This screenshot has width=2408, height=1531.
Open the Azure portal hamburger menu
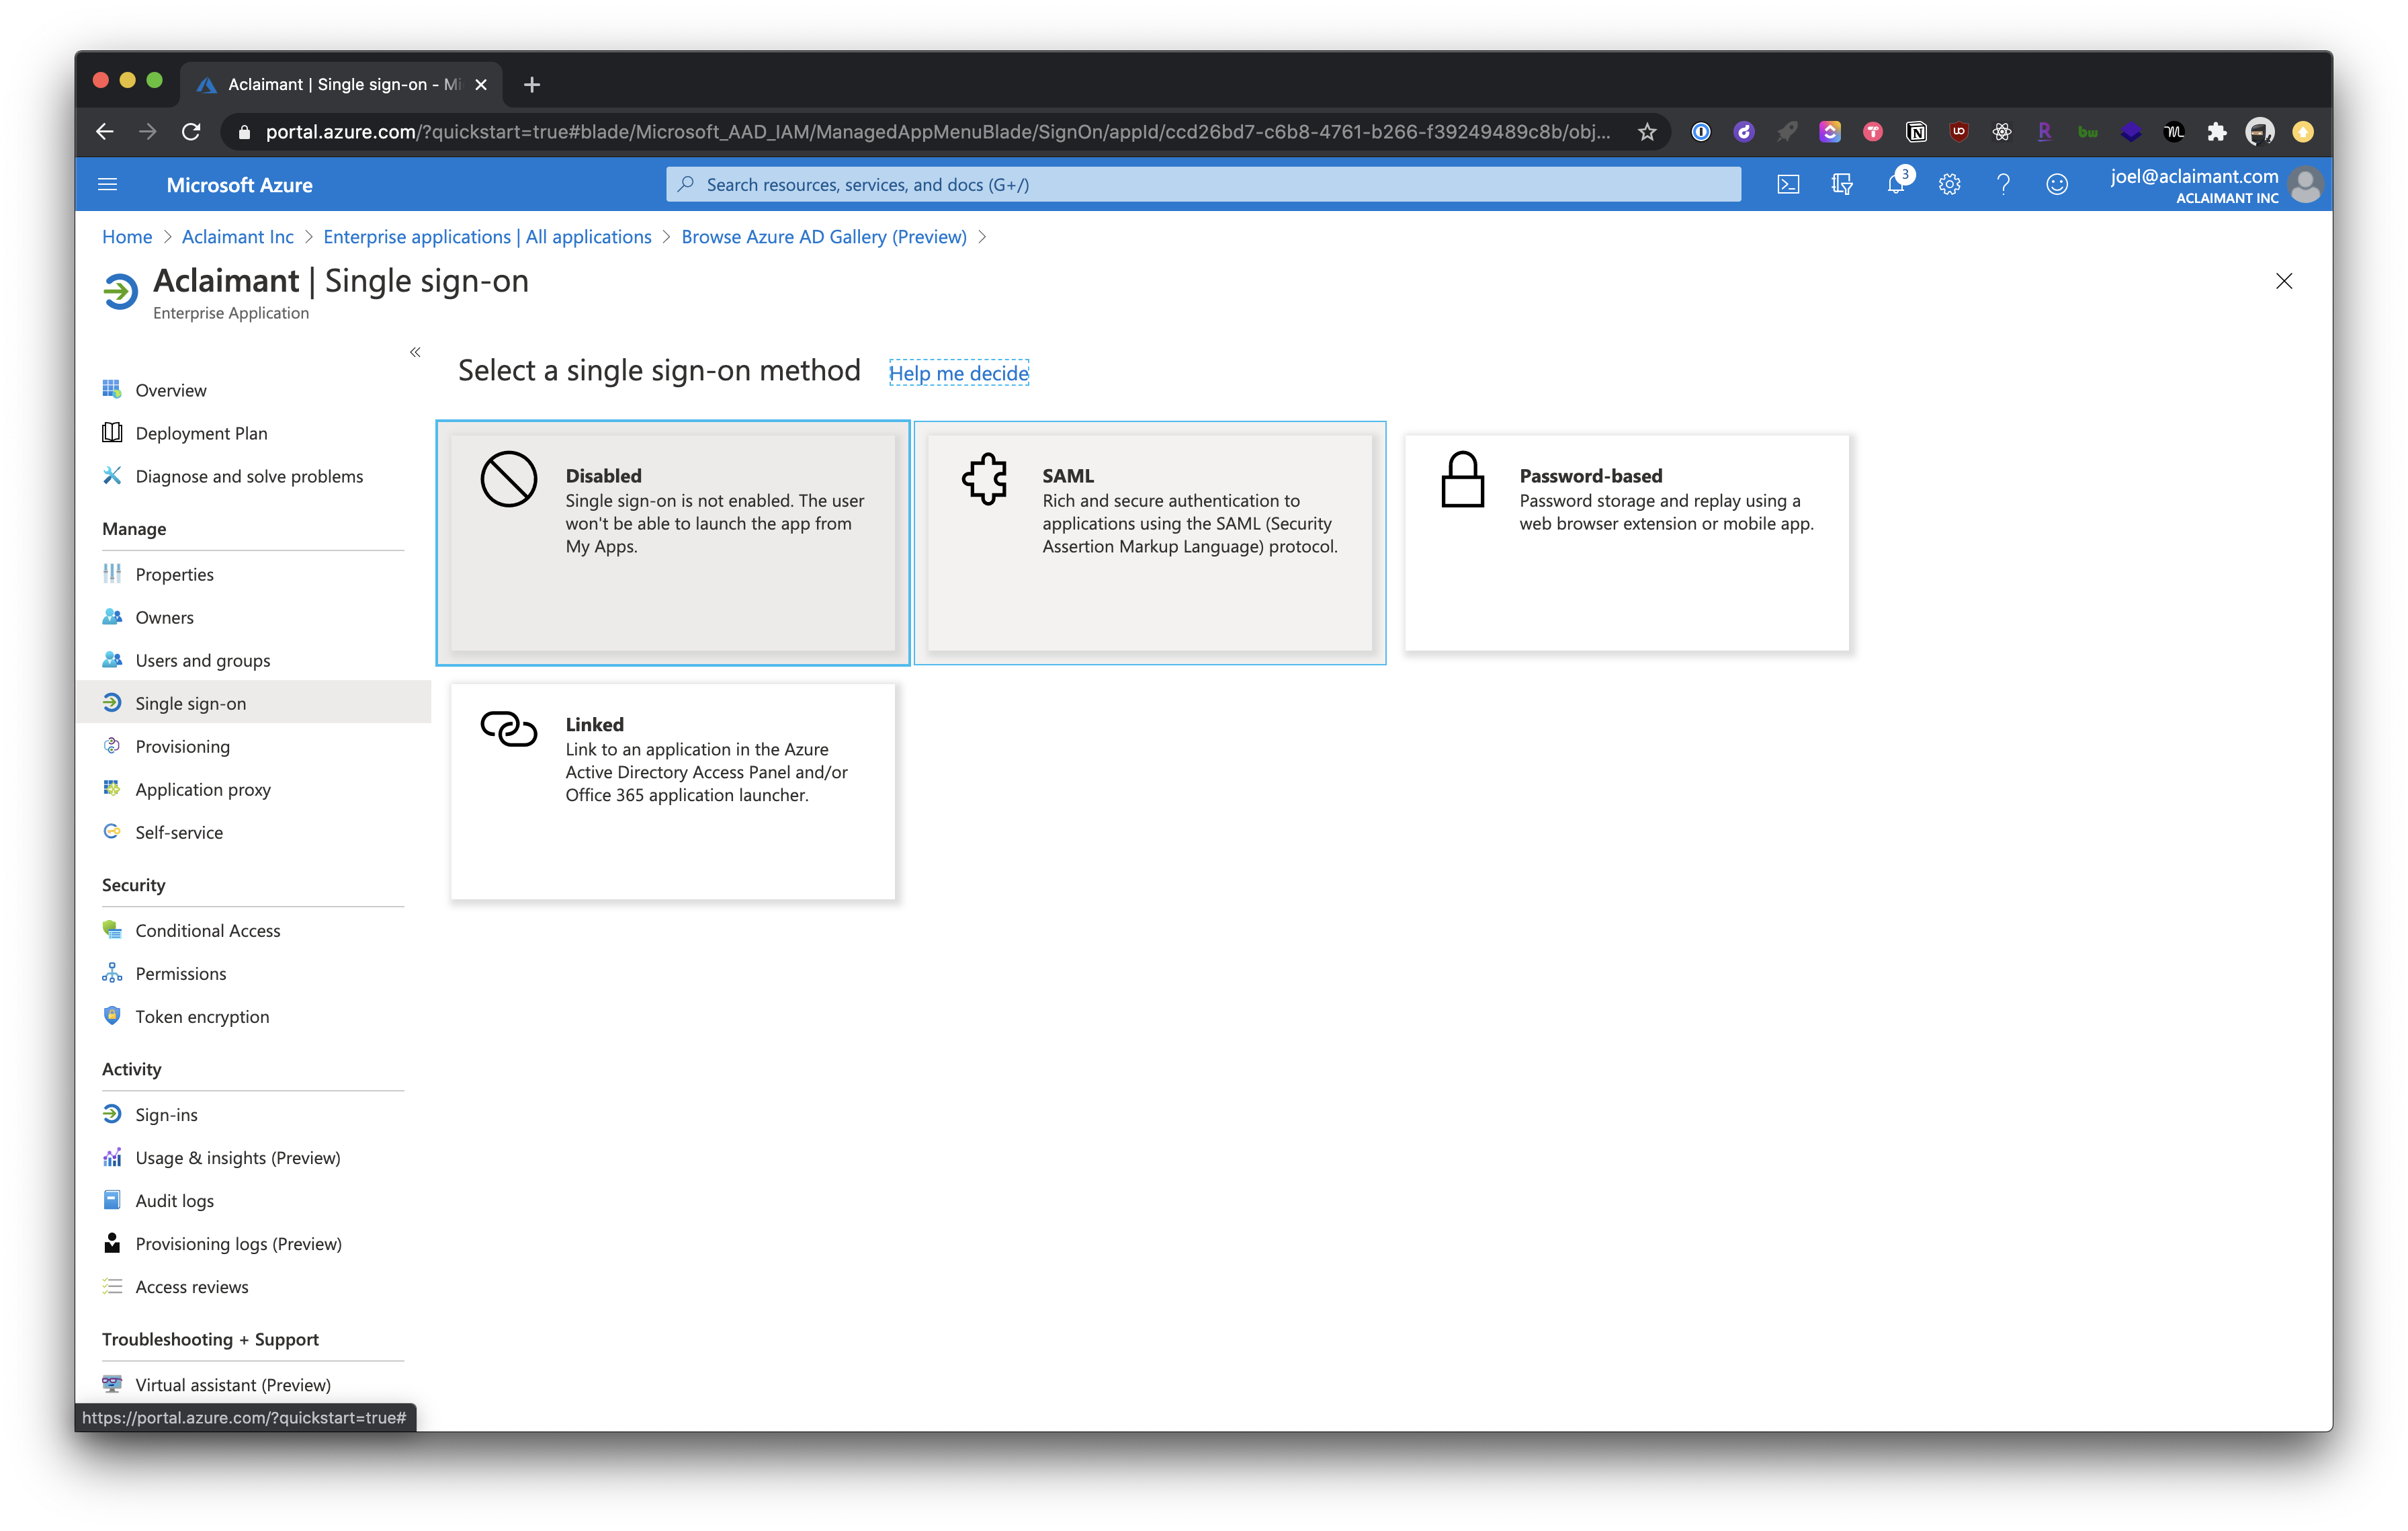[108, 185]
